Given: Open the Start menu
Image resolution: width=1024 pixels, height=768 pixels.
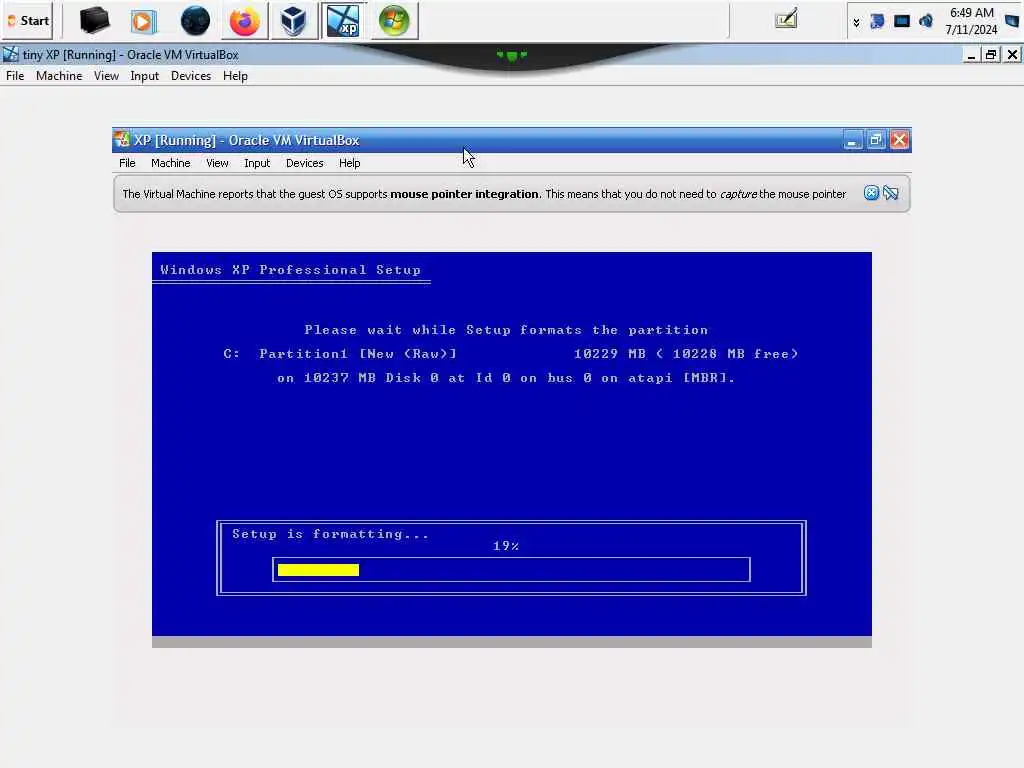Looking at the screenshot, I should 27,21.
